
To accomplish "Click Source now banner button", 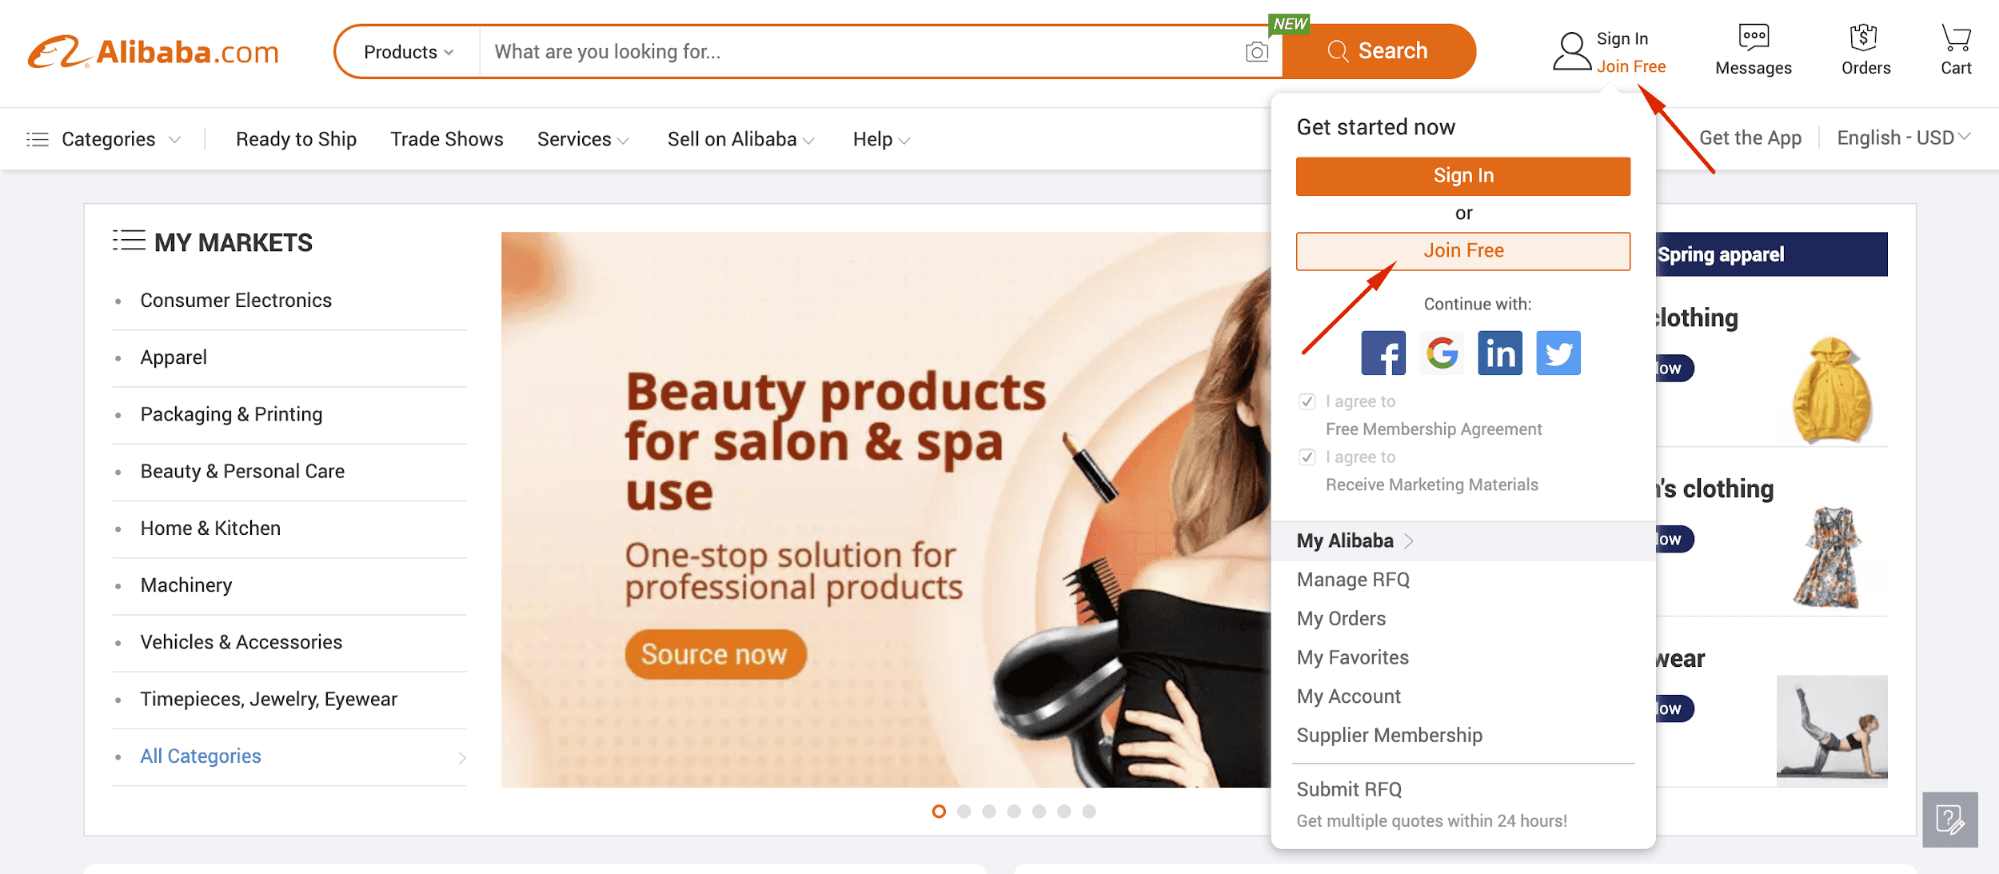I will coord(715,655).
